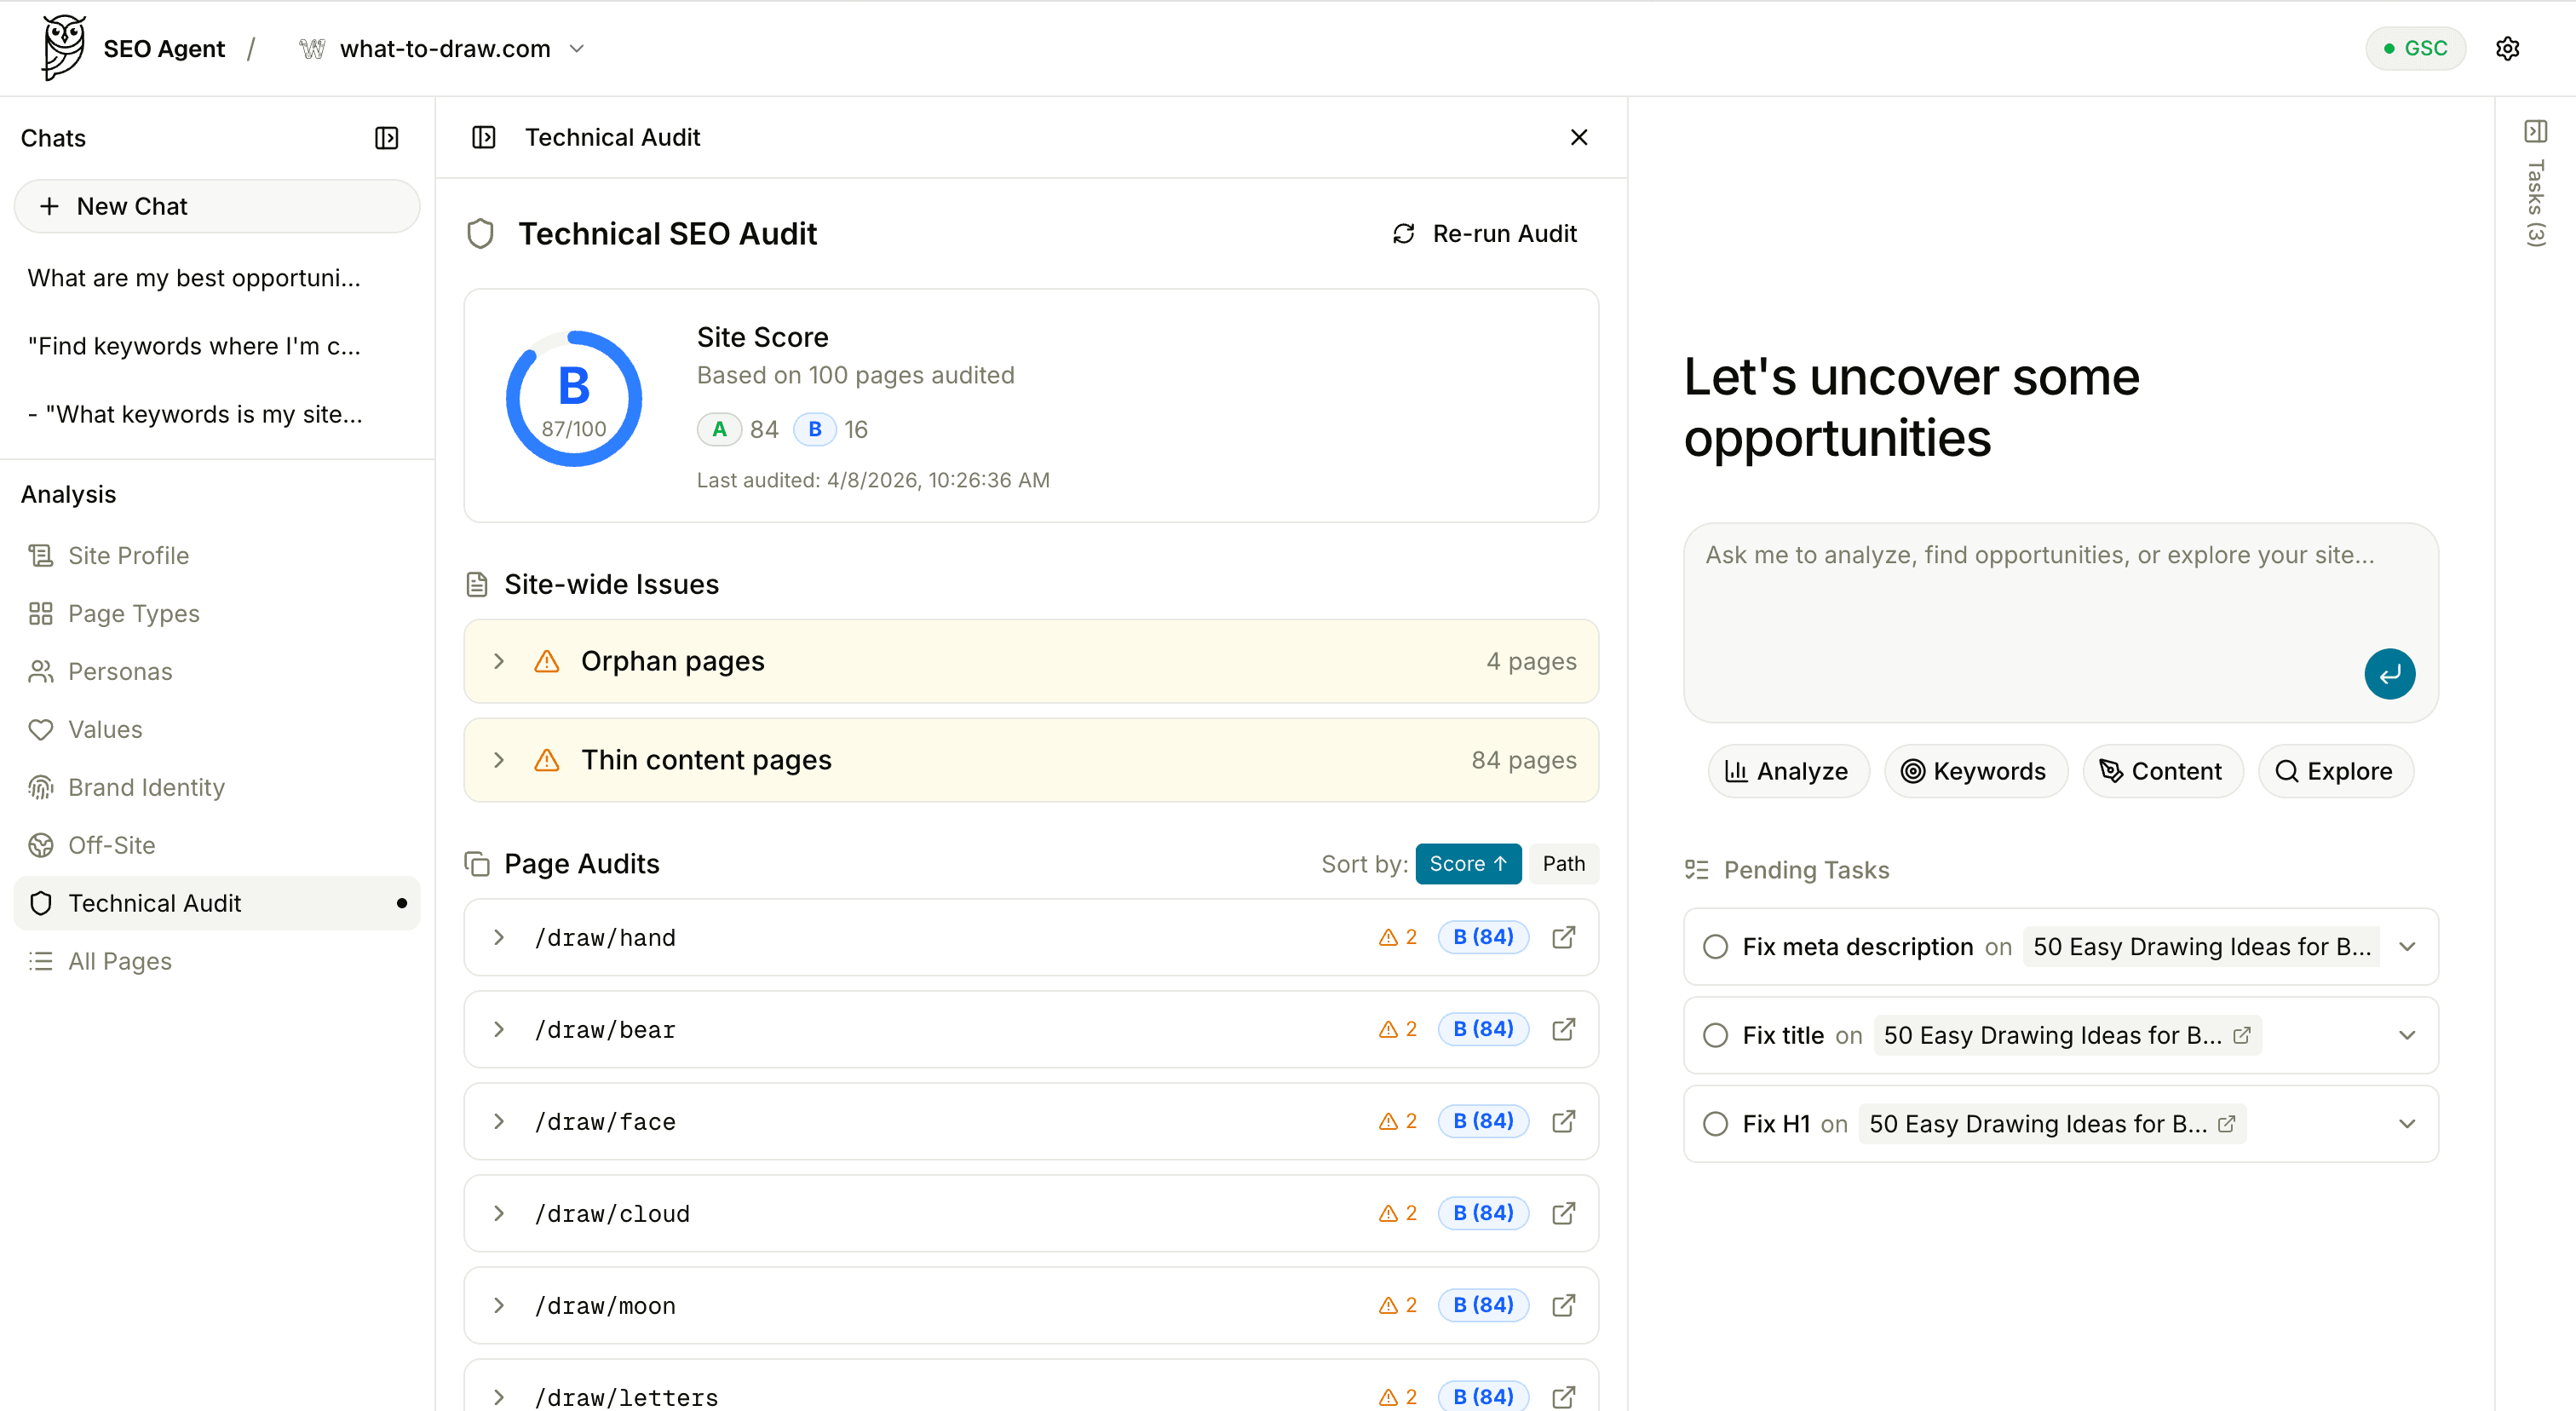Click the Thin content warning triangle

pyautogui.click(x=547, y=760)
